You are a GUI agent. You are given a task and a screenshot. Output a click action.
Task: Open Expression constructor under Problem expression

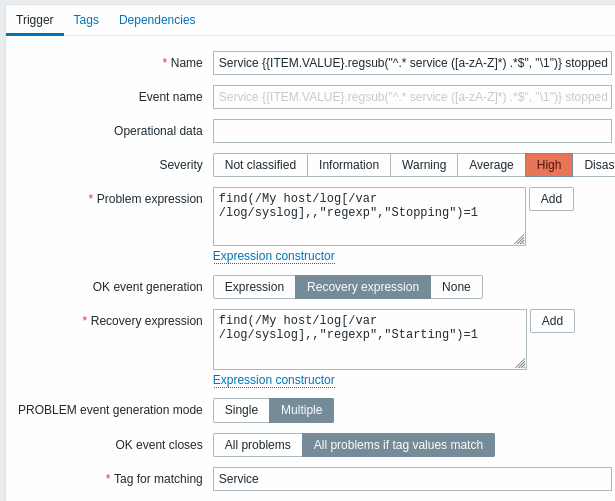273,257
